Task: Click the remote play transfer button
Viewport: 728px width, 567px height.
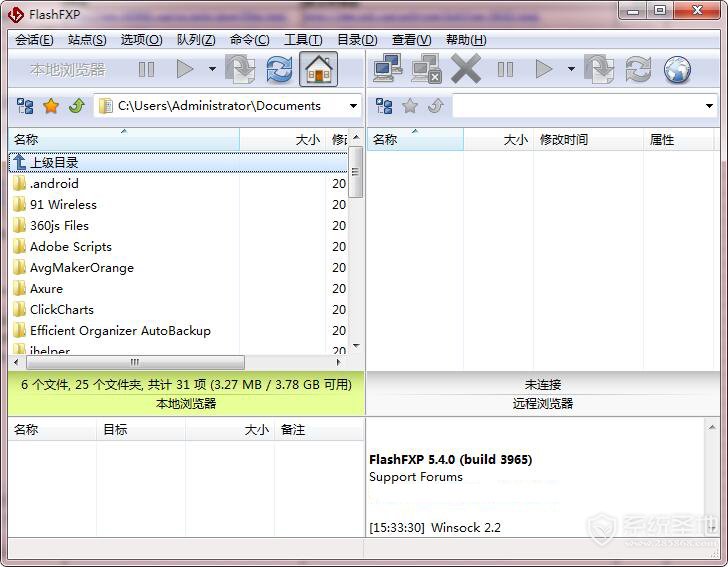Action: pyautogui.click(x=544, y=69)
